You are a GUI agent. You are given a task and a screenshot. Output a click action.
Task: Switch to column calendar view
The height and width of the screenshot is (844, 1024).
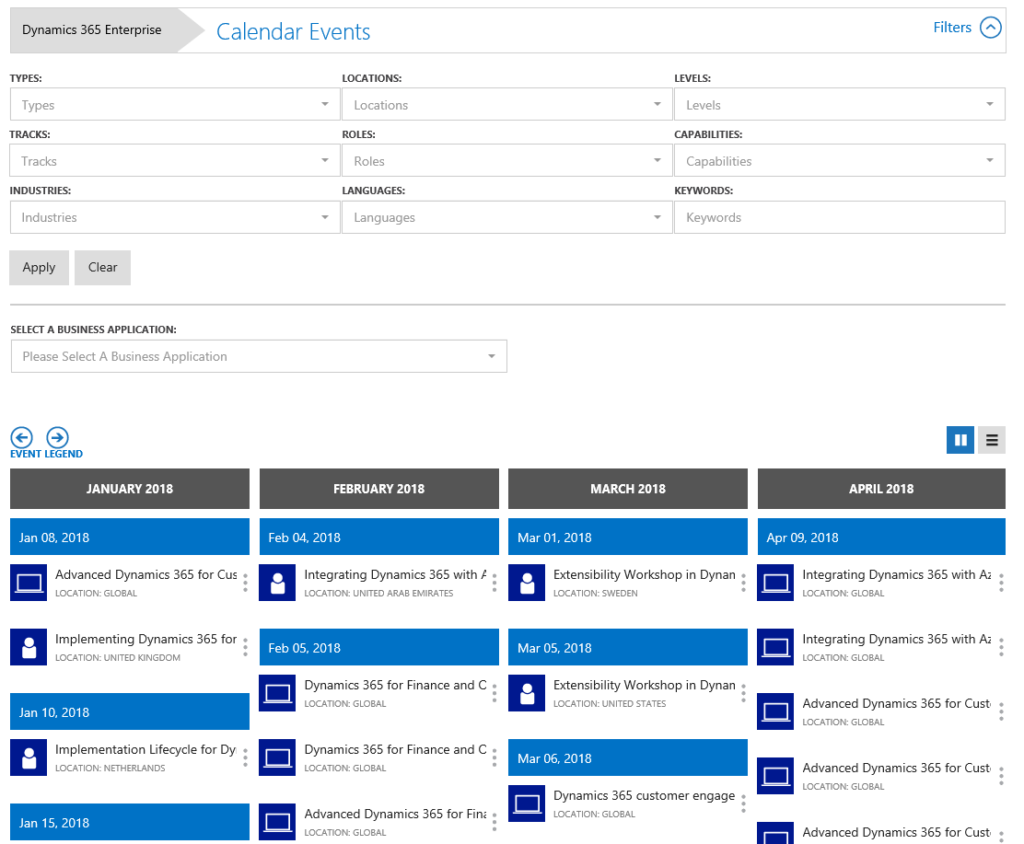tap(960, 439)
